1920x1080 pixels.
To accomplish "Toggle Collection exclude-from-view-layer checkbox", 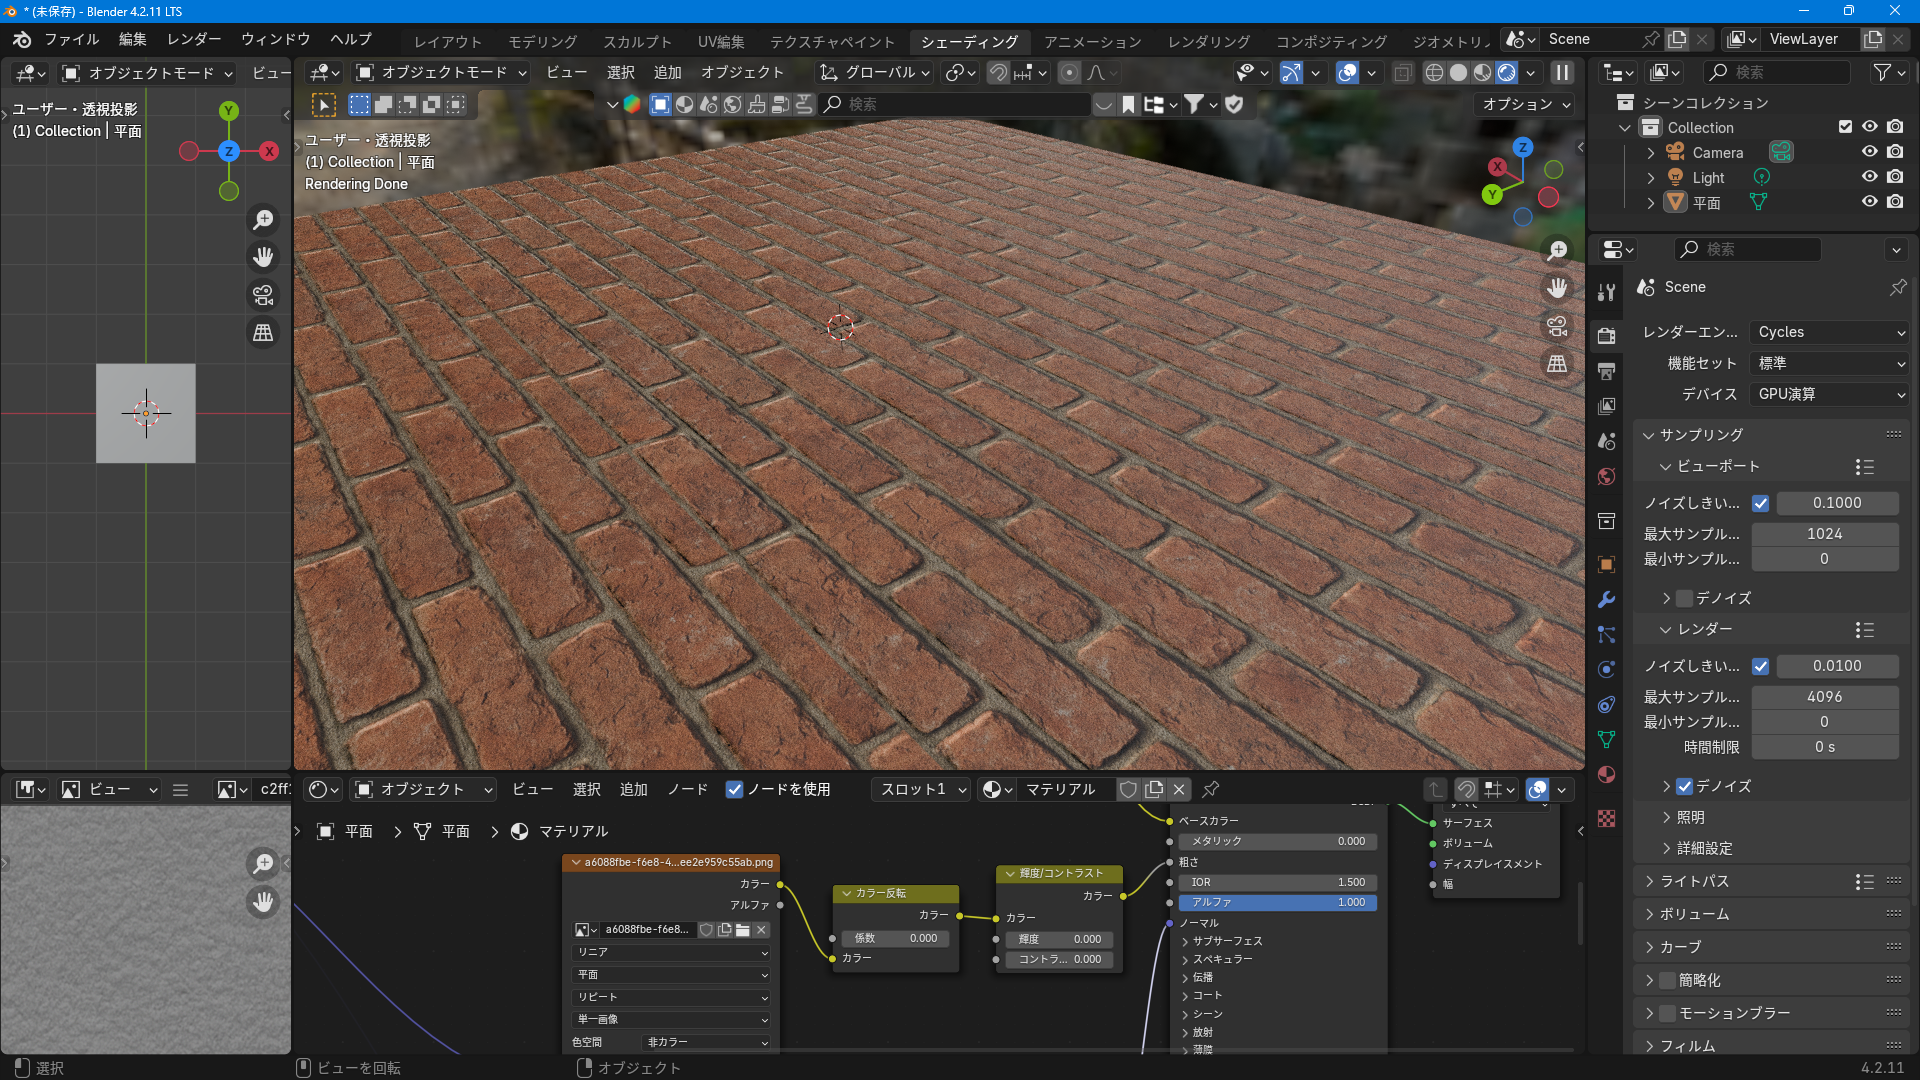I will (x=1845, y=127).
